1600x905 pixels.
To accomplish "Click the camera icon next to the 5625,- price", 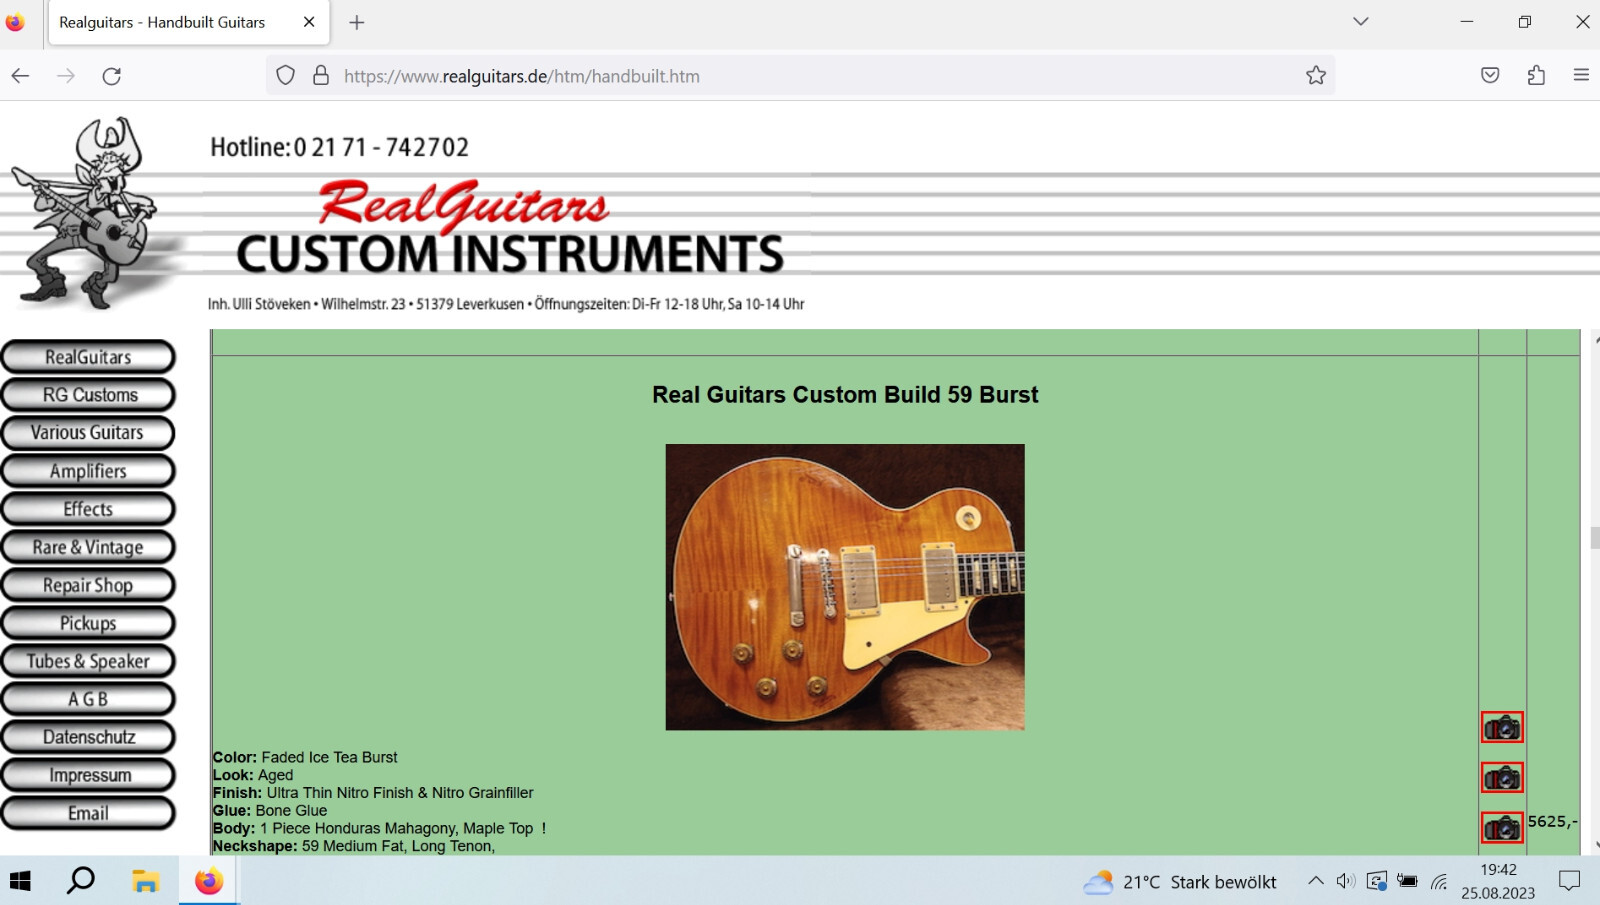I will pos(1502,827).
